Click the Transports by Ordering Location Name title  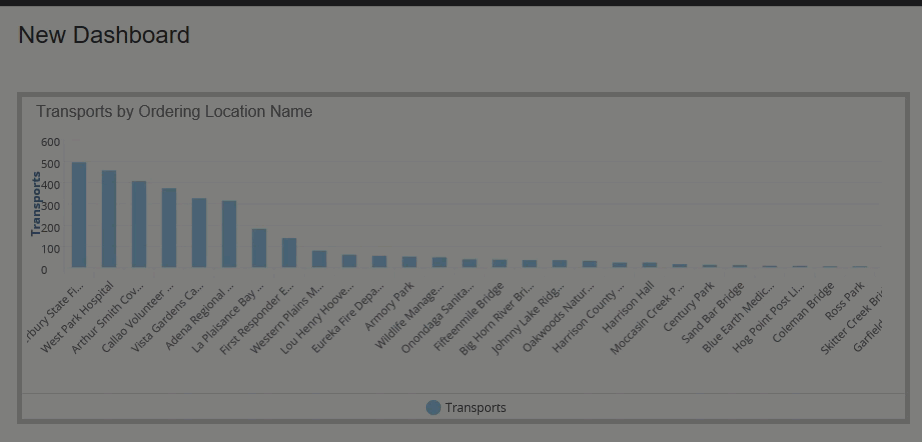[174, 112]
